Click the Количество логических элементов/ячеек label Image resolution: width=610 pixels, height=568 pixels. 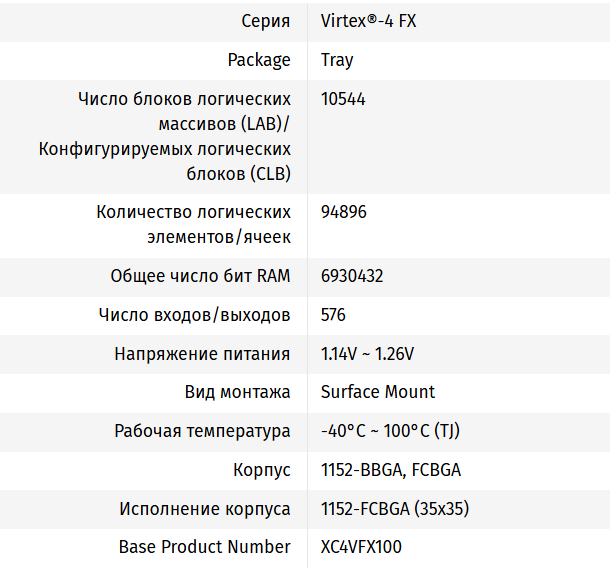pyautogui.click(x=193, y=224)
